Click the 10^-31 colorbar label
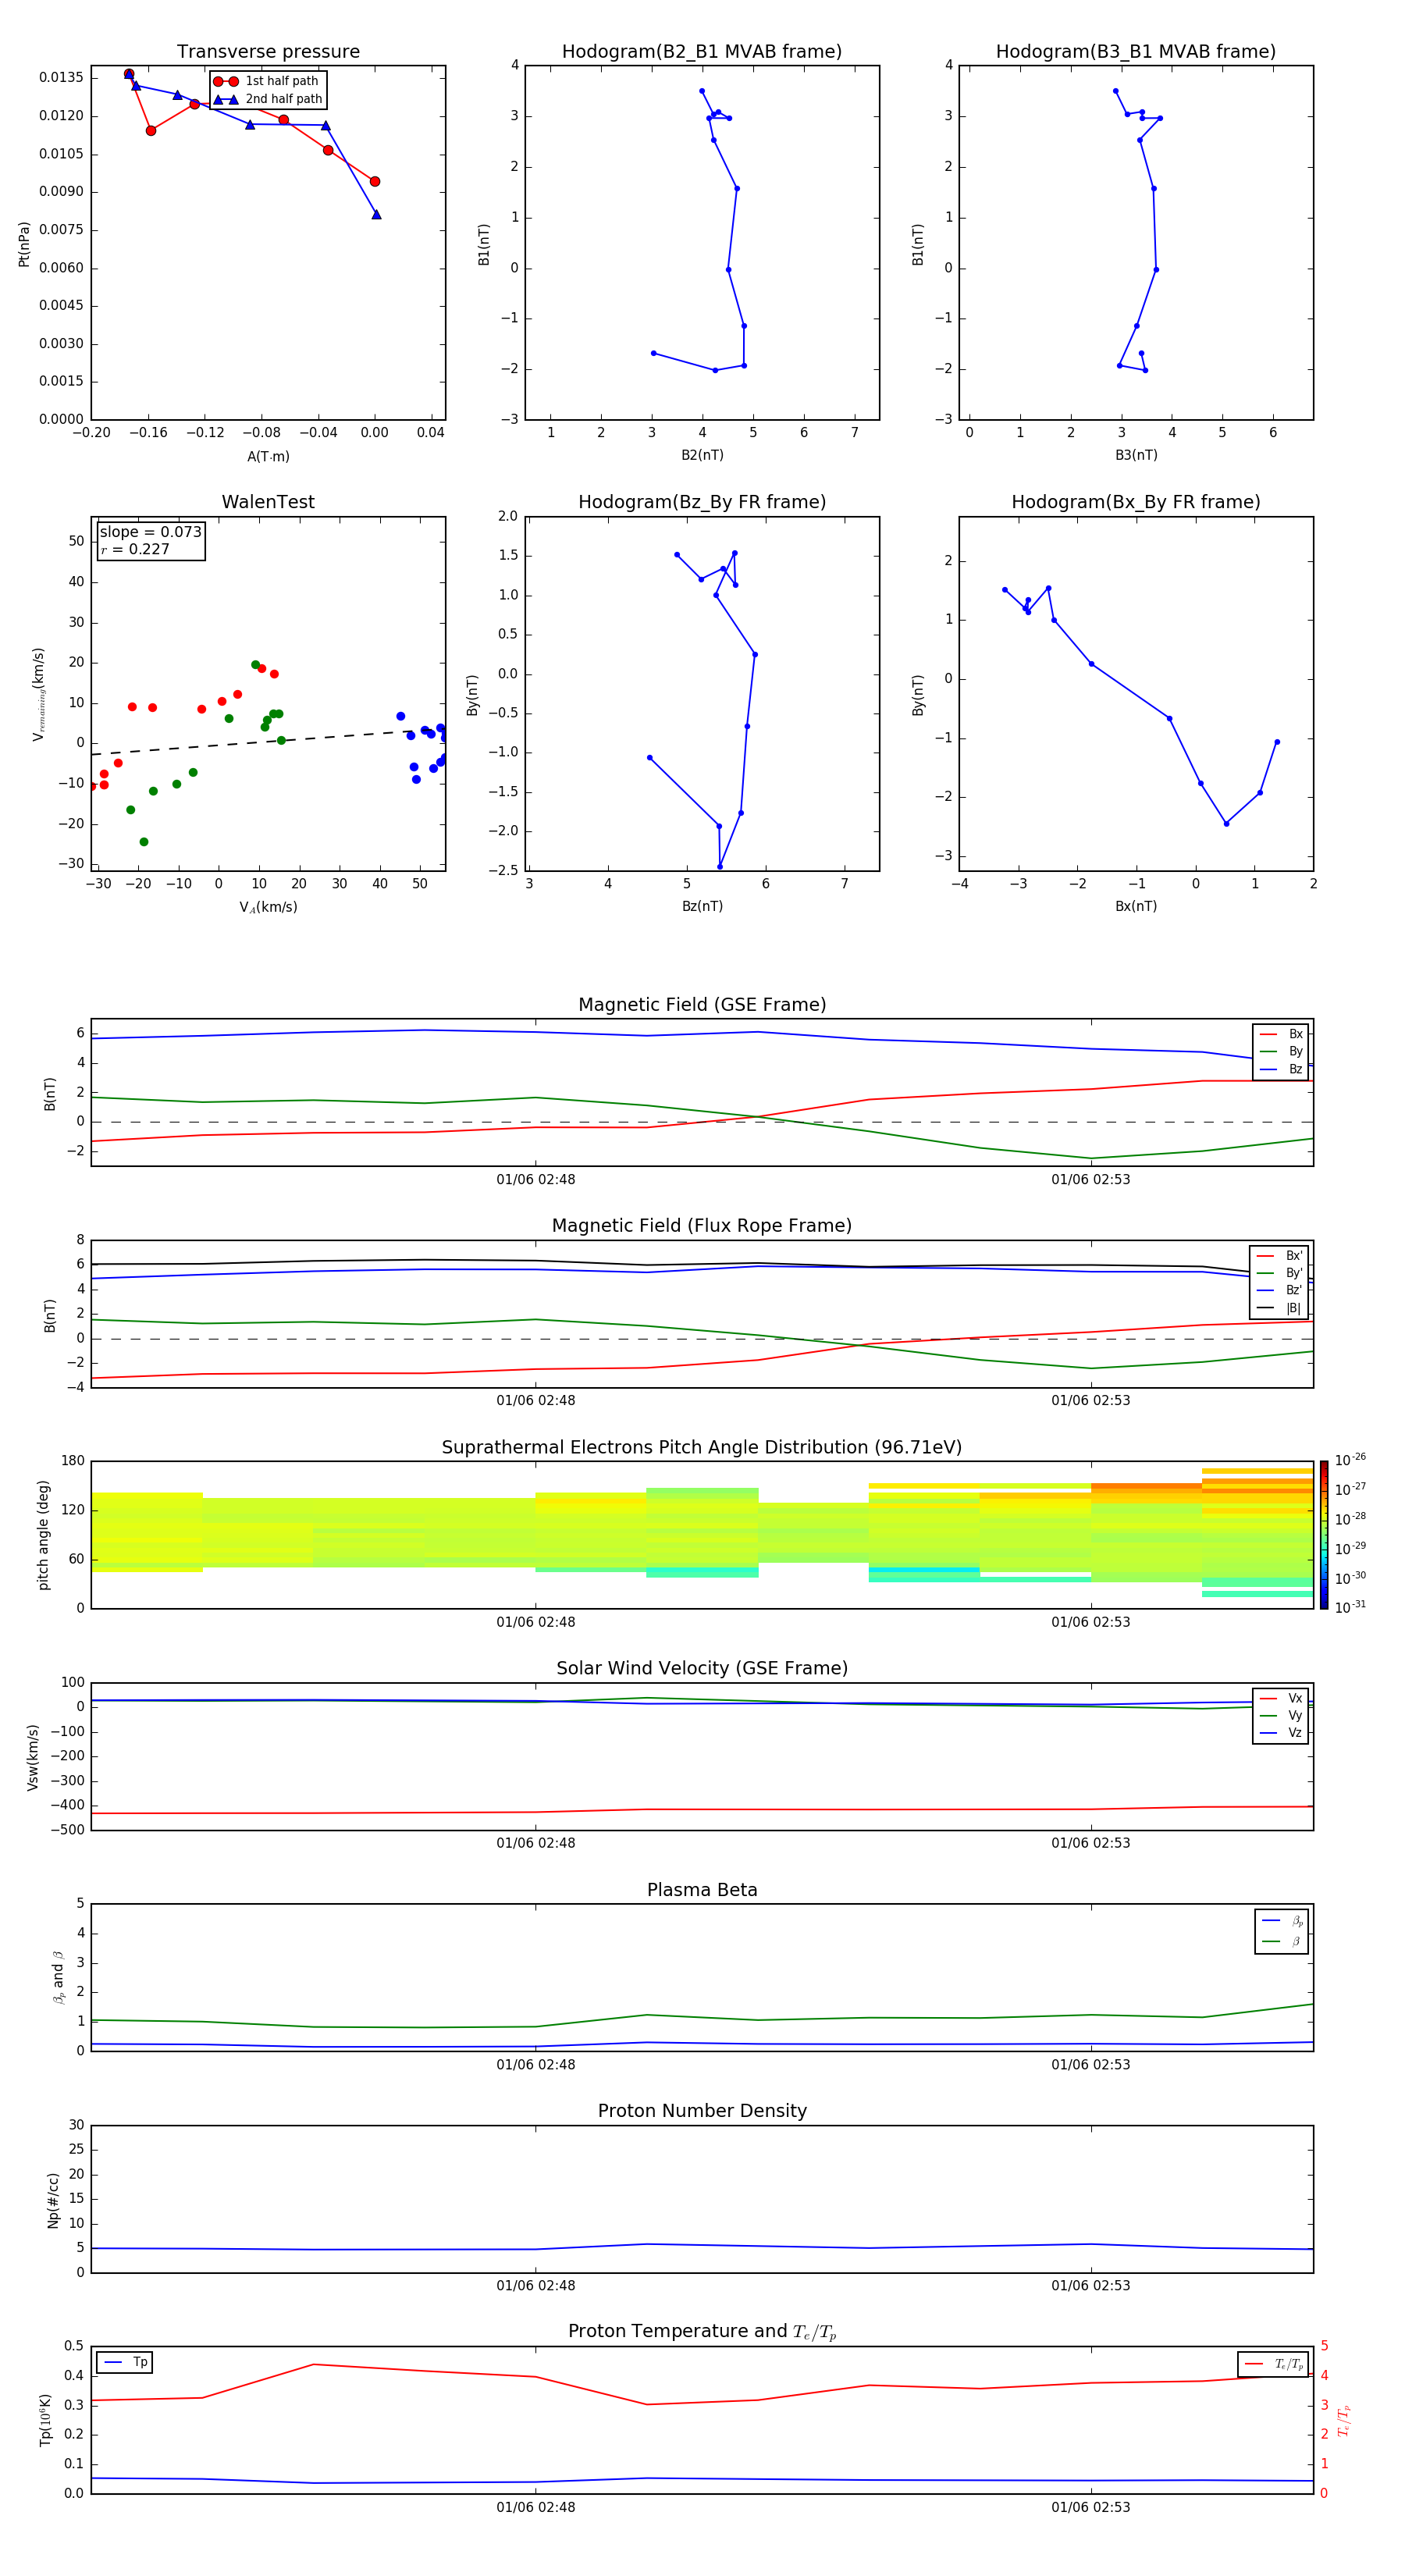The image size is (1405, 2576). pos(1350,1607)
